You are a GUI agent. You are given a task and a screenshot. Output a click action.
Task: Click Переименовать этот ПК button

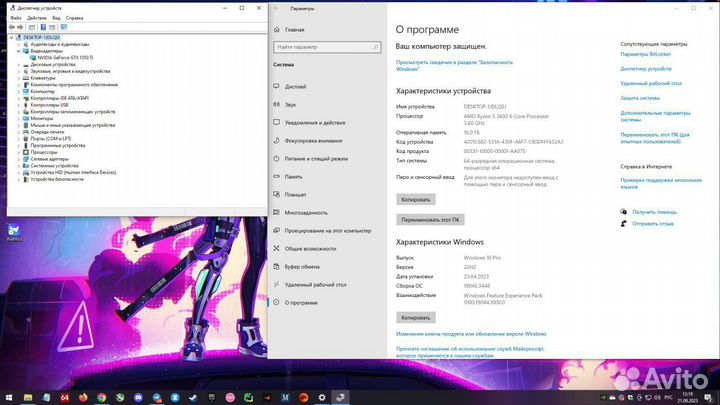[x=430, y=220]
